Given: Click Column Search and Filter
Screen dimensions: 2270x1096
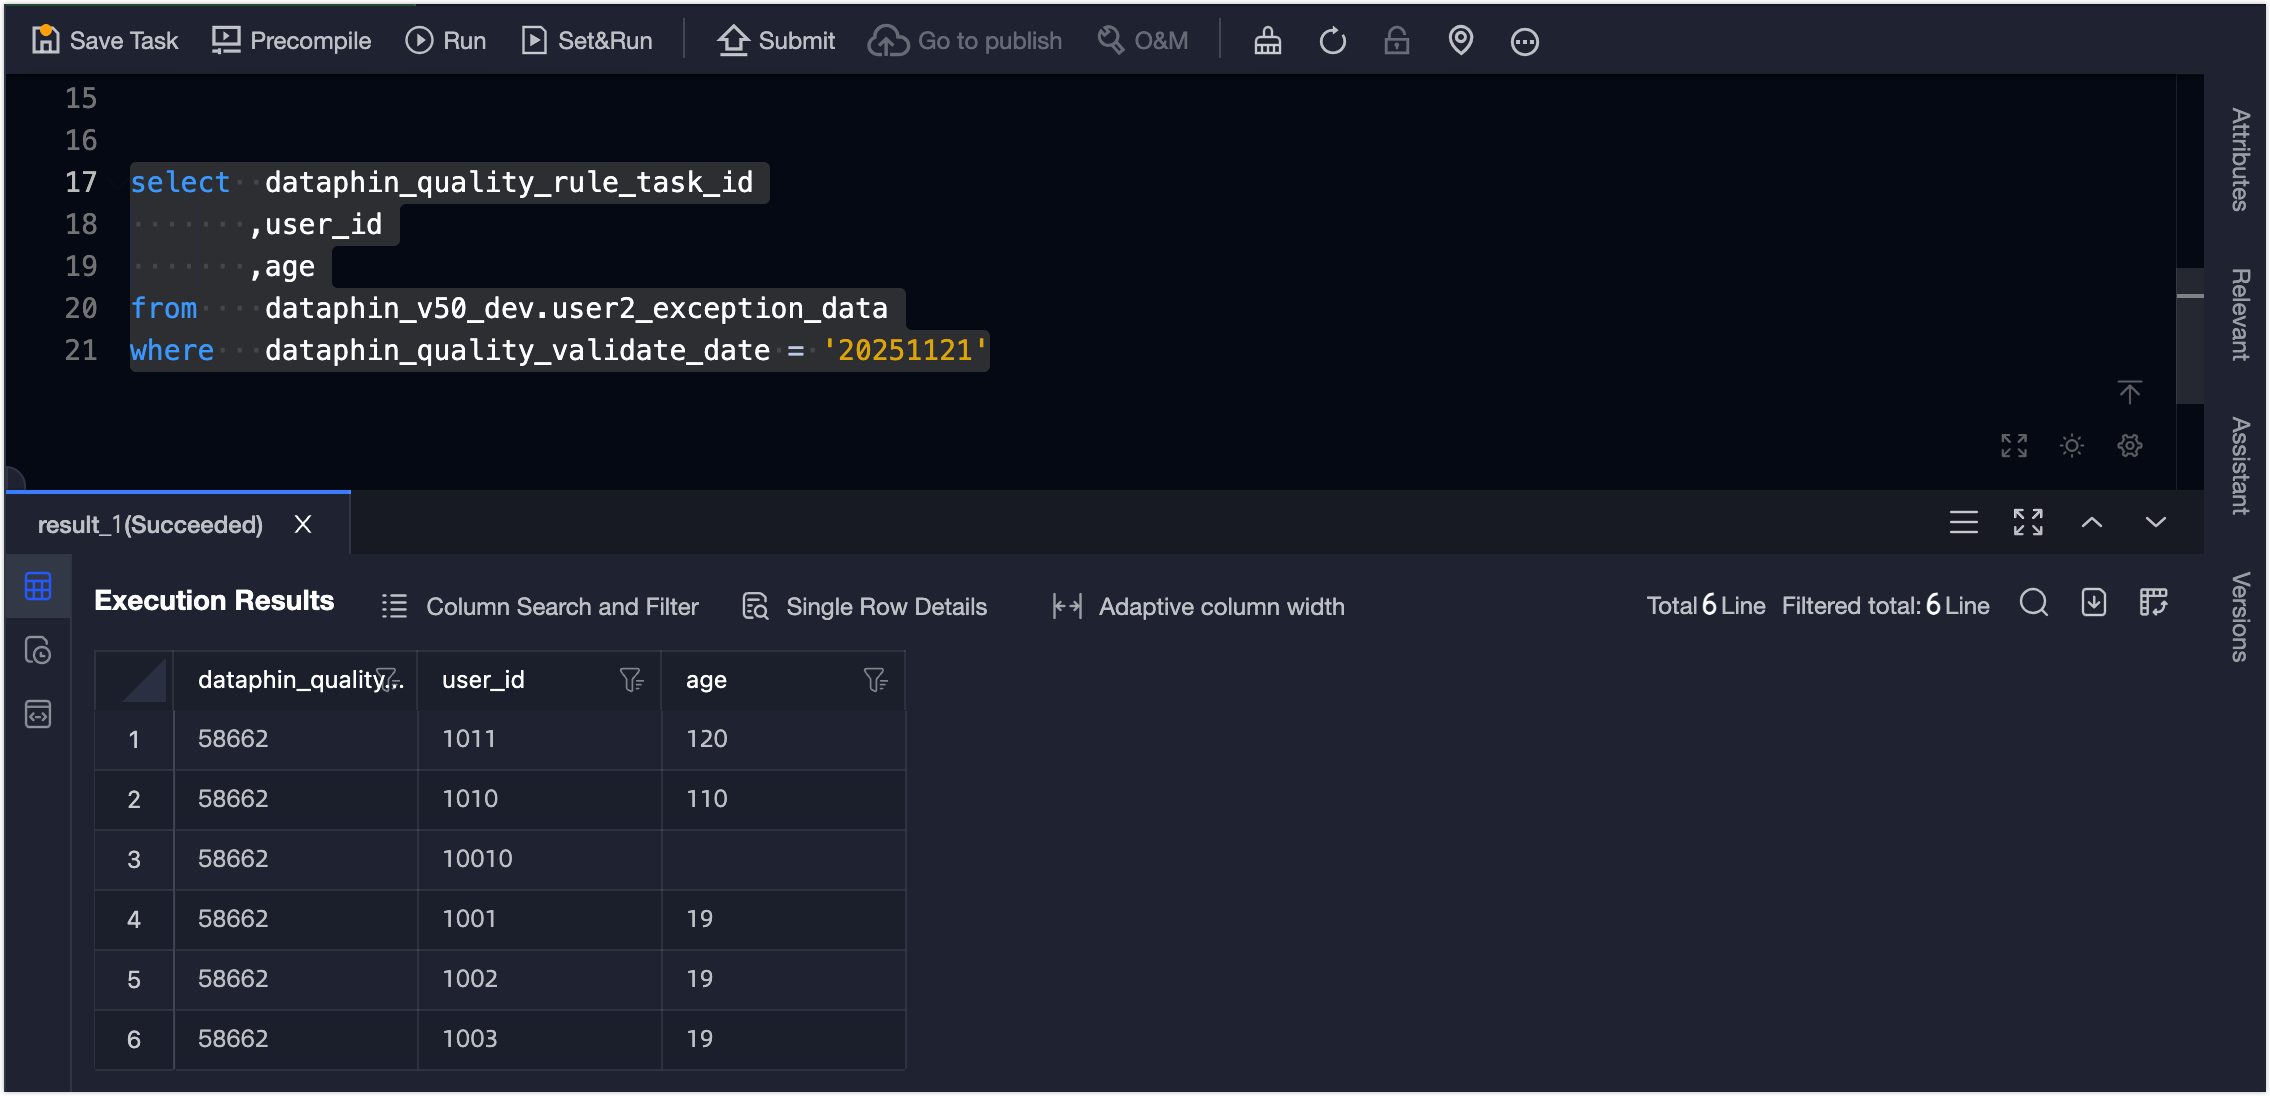Looking at the screenshot, I should 540,607.
